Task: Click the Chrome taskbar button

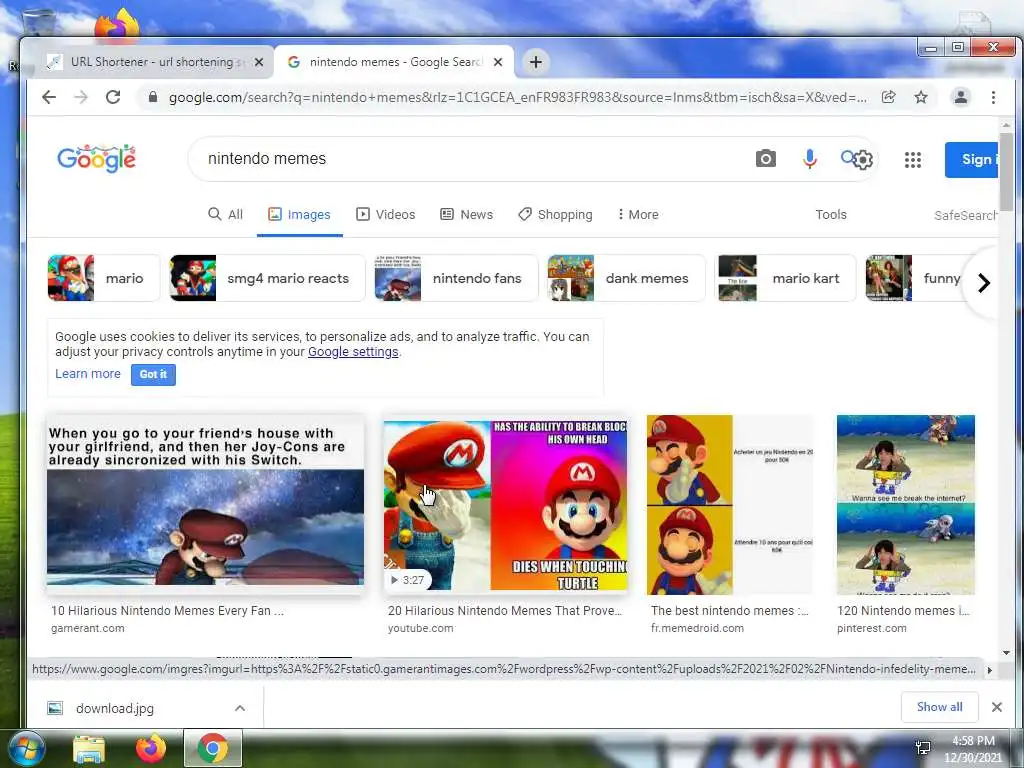Action: (x=213, y=748)
